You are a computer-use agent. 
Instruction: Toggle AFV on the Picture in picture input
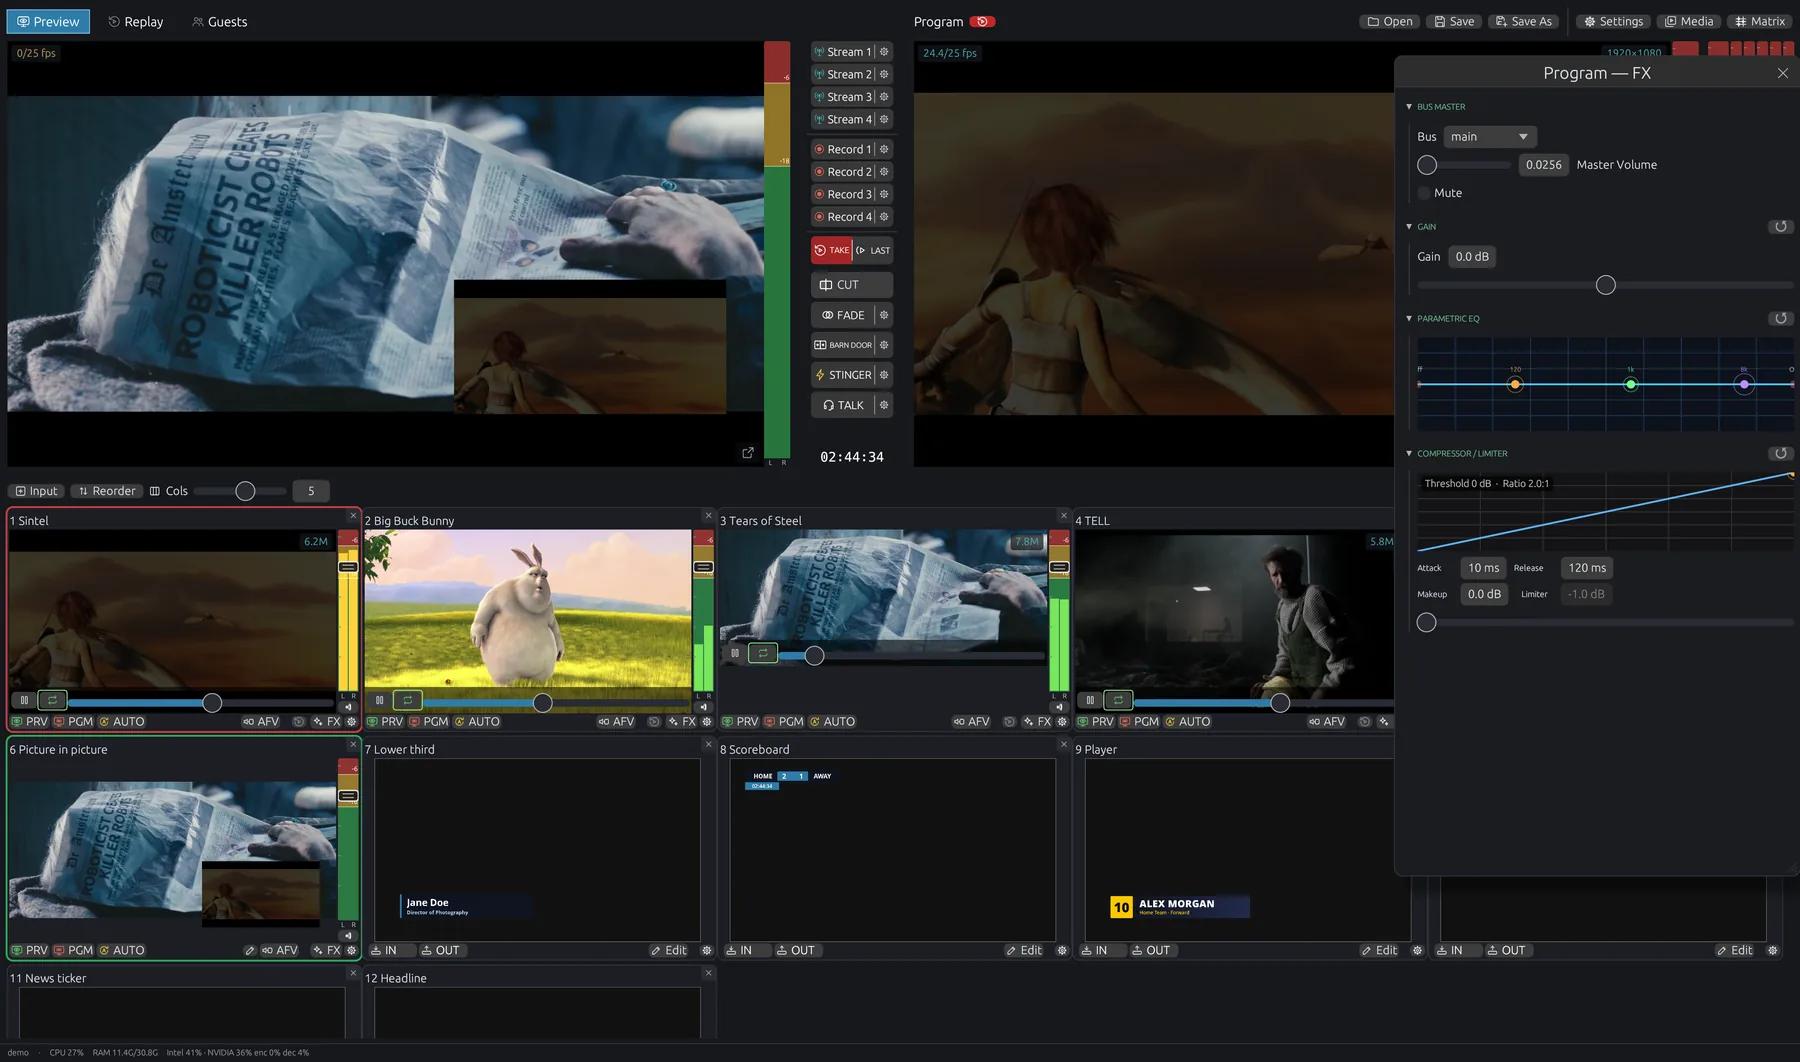[x=280, y=951]
